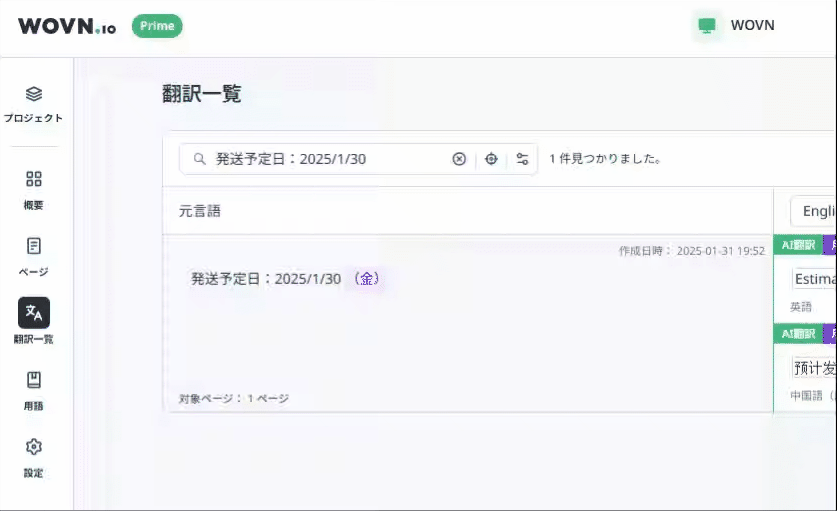Click the English translation field starting Estima

click(814, 279)
